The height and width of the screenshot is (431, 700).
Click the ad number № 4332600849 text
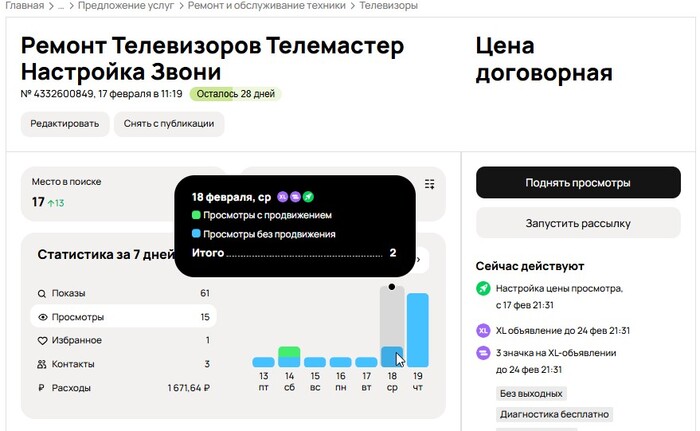pyautogui.click(x=57, y=94)
